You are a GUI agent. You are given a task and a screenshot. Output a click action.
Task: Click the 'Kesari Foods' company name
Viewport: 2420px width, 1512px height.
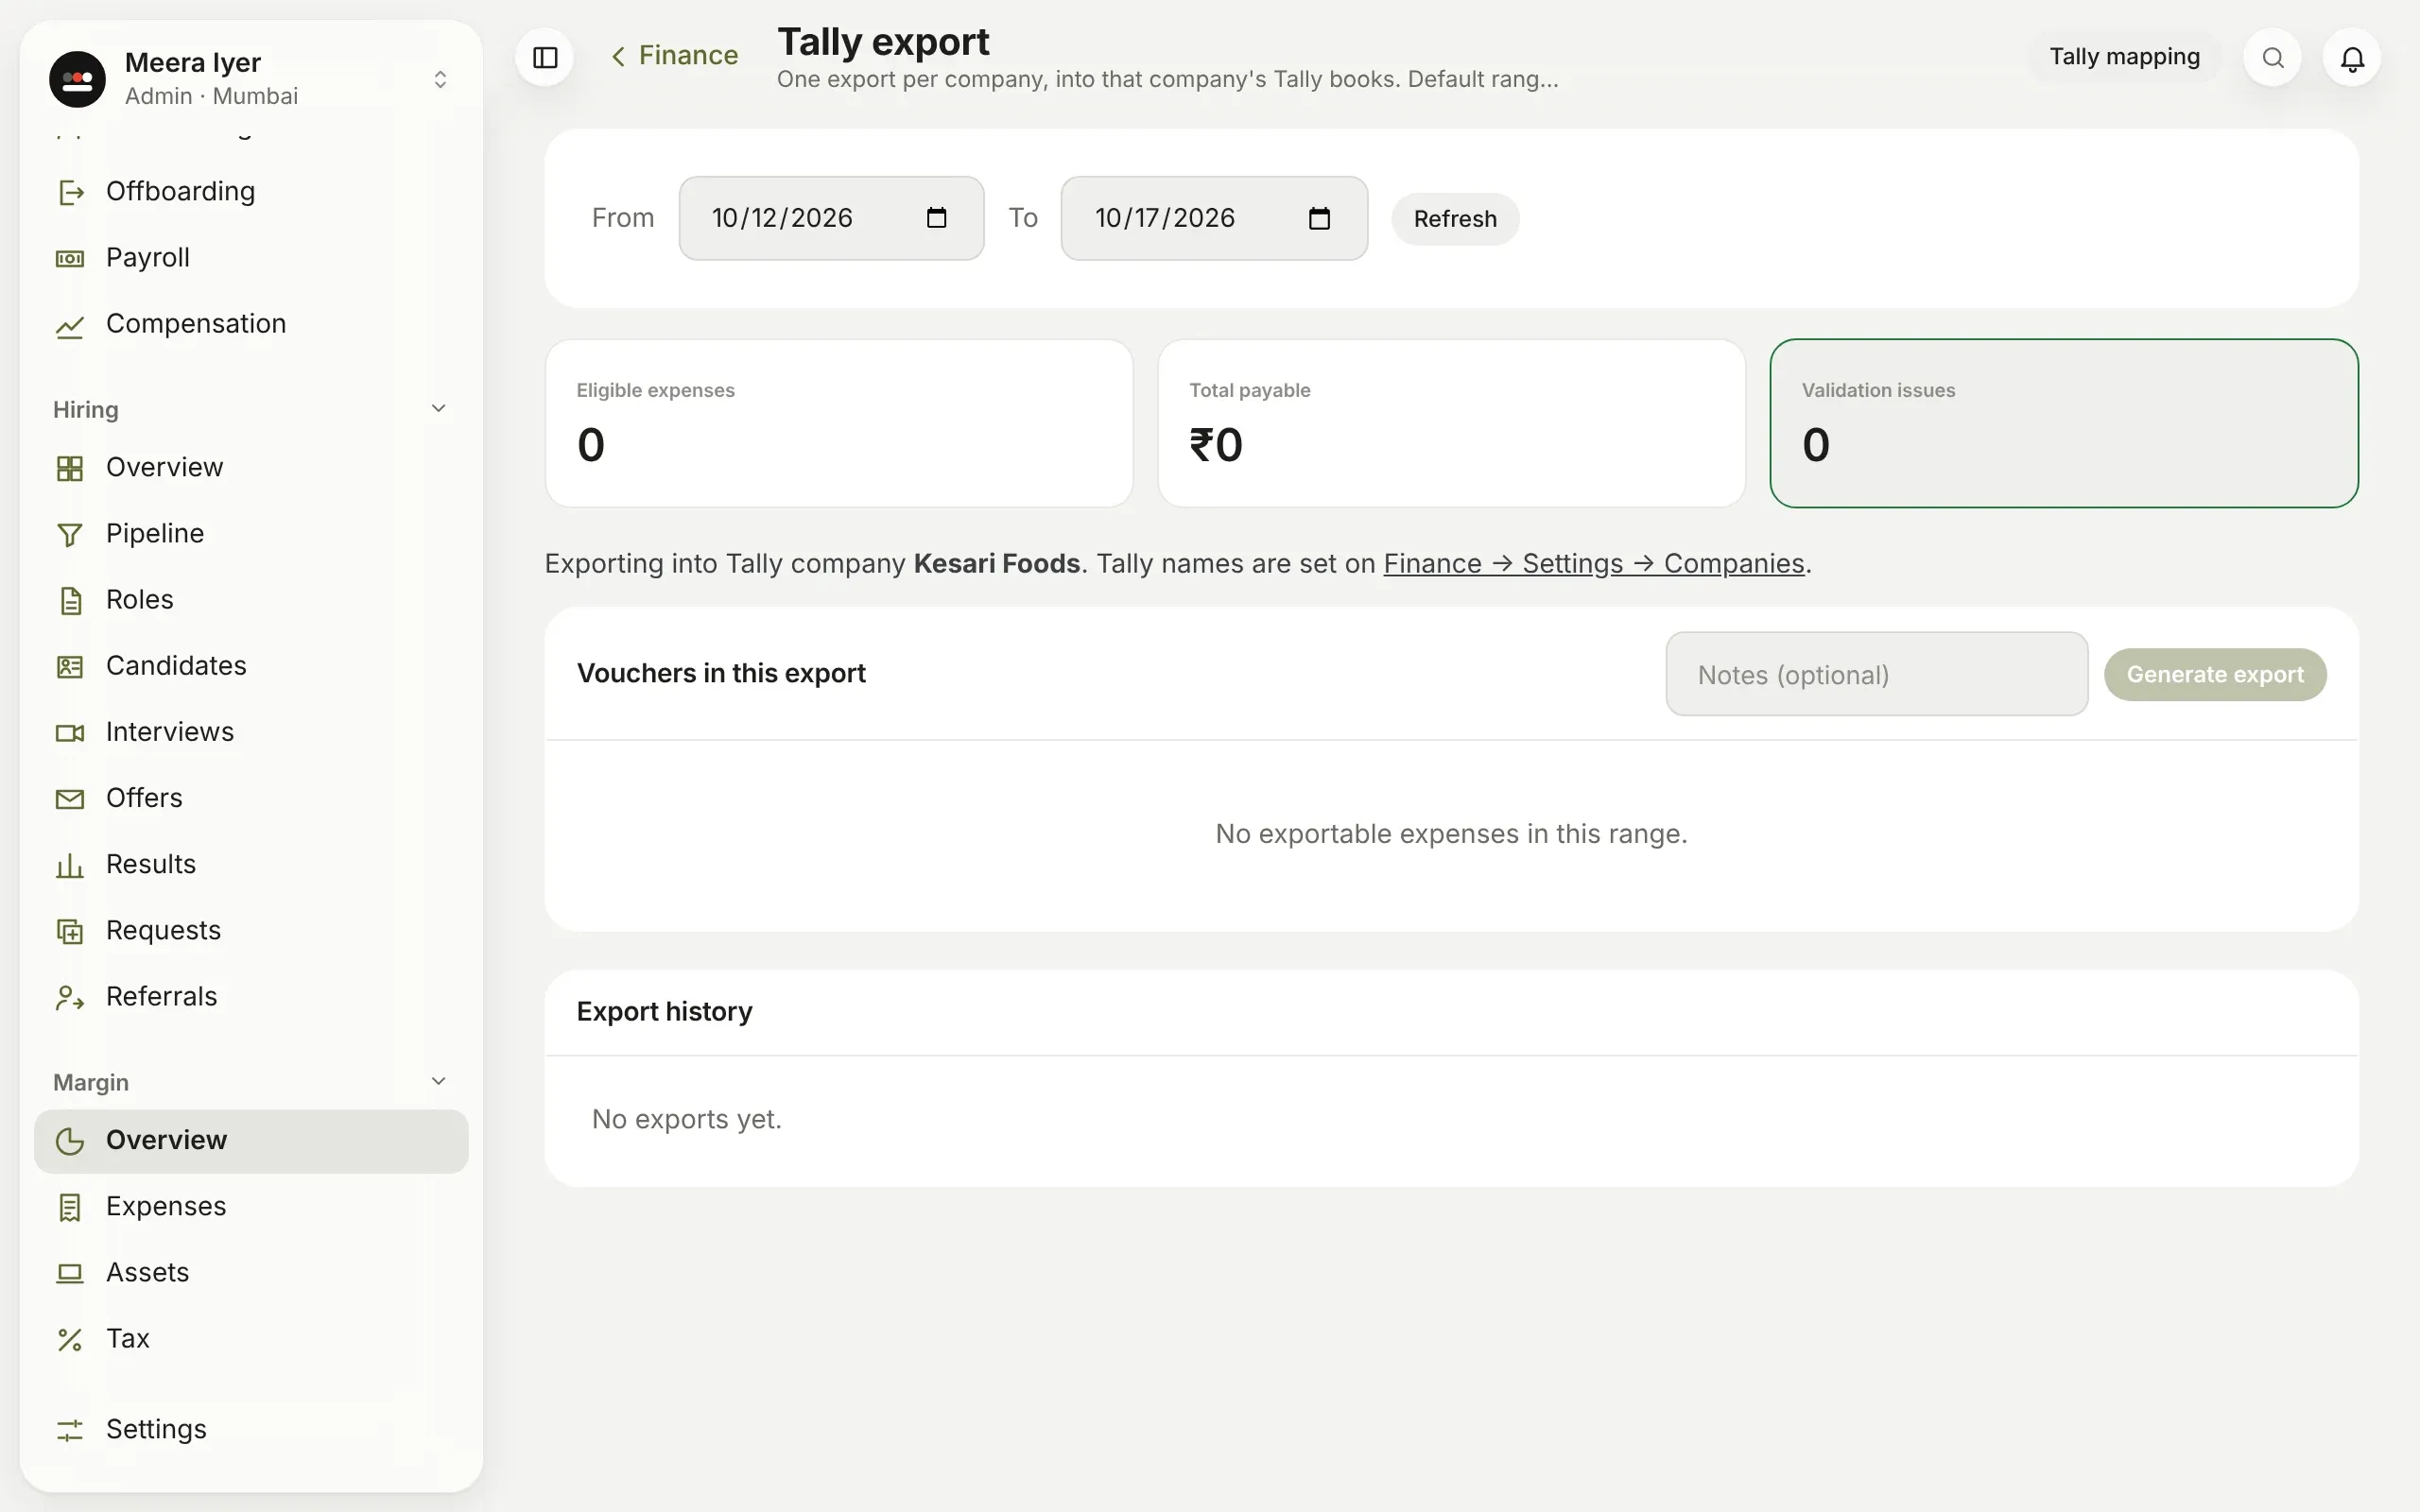pos(996,563)
